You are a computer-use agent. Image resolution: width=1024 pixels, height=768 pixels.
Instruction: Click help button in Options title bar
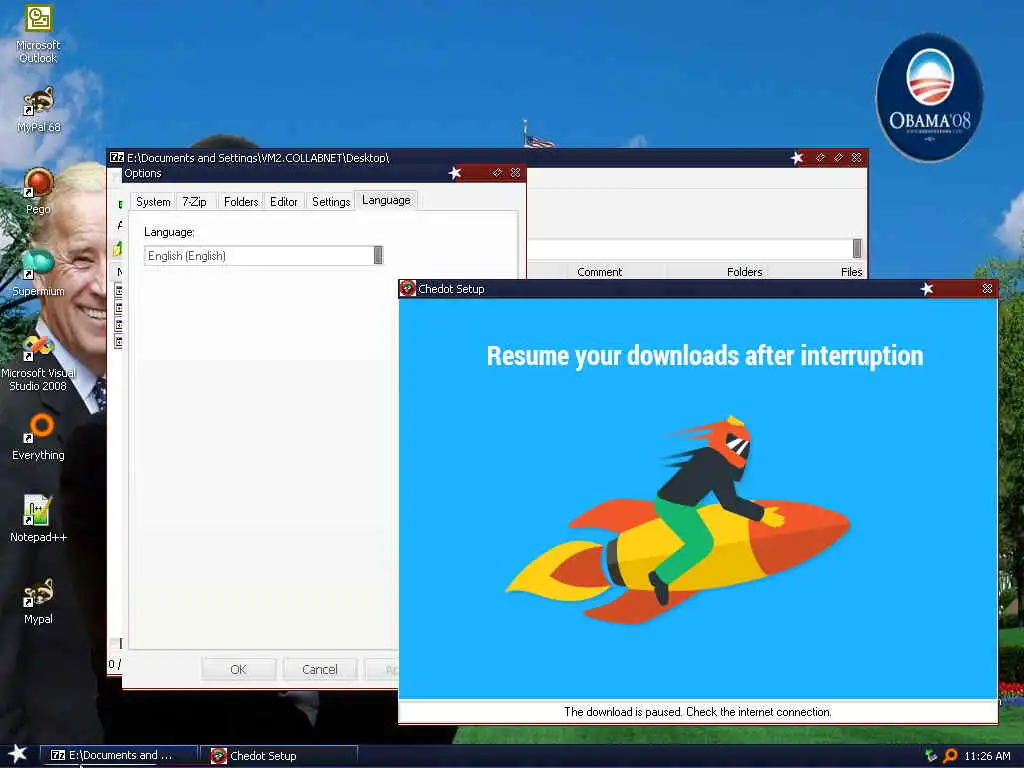coord(497,173)
